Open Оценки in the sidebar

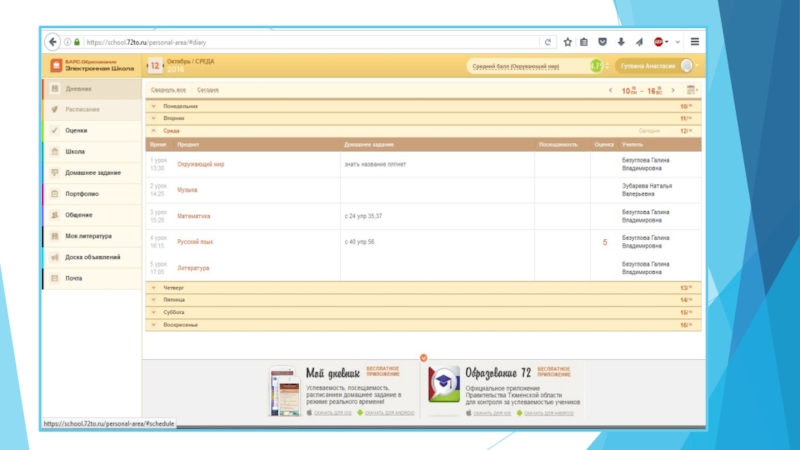point(77,130)
